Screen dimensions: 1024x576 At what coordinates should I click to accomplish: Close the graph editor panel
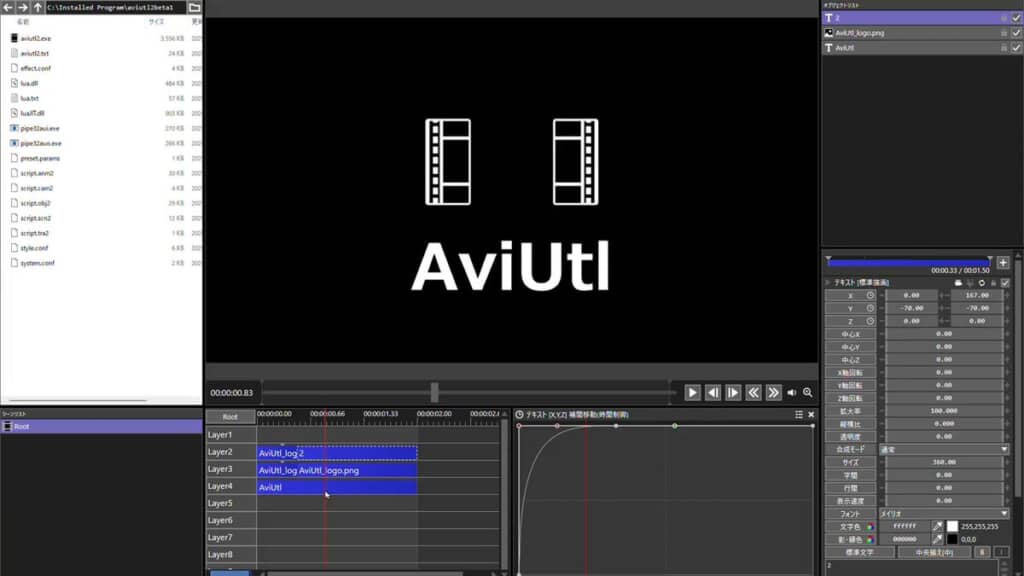(x=811, y=415)
